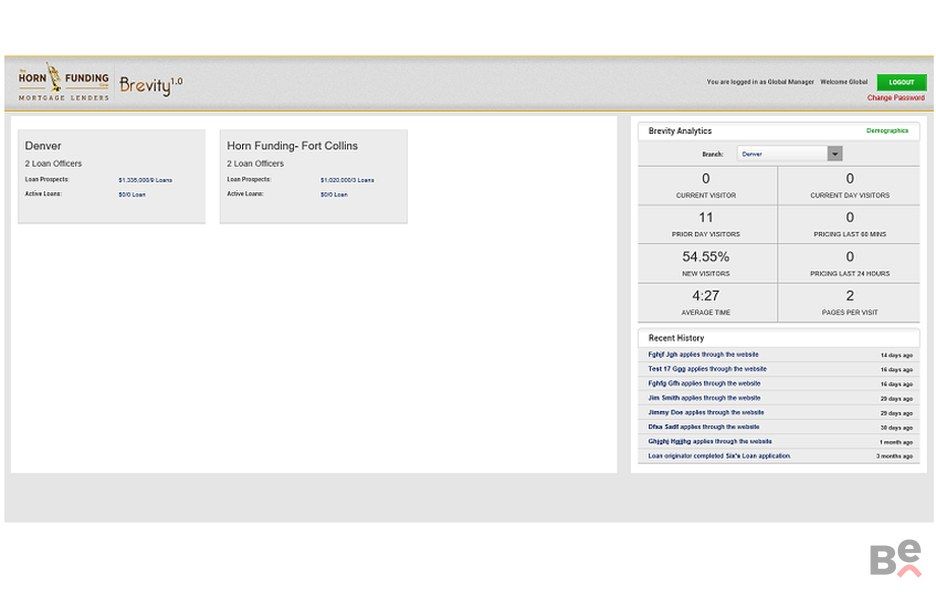Open Jimmy Doe history entry

pos(706,412)
